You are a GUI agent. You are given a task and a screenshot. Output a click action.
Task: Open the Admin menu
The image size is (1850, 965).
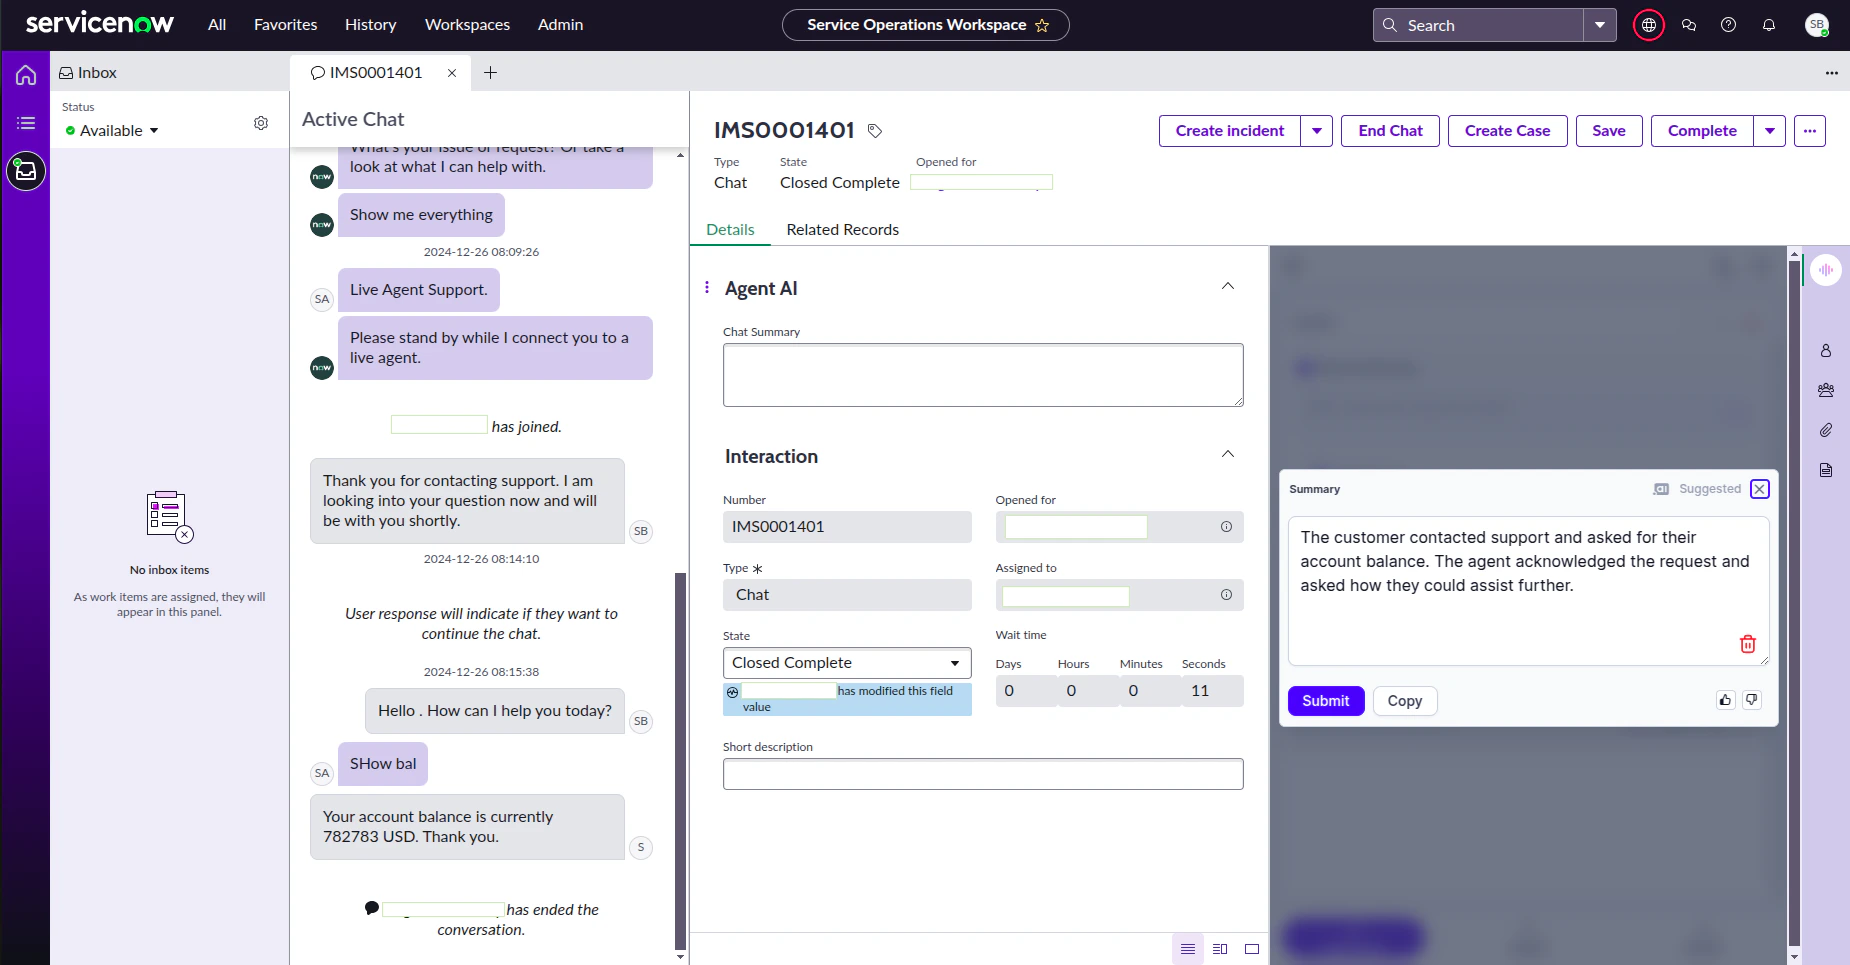click(x=560, y=24)
